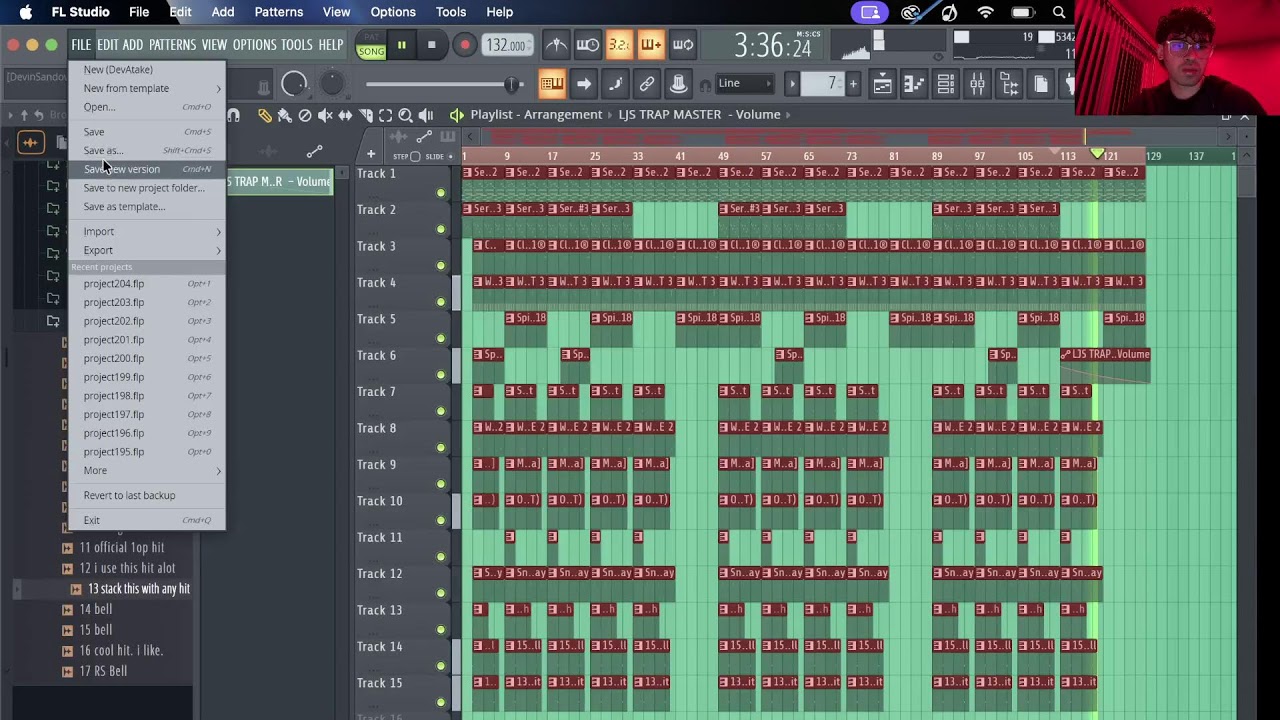This screenshot has height=720, width=1280.
Task: Open the PATTERNS menu
Action: (x=172, y=45)
